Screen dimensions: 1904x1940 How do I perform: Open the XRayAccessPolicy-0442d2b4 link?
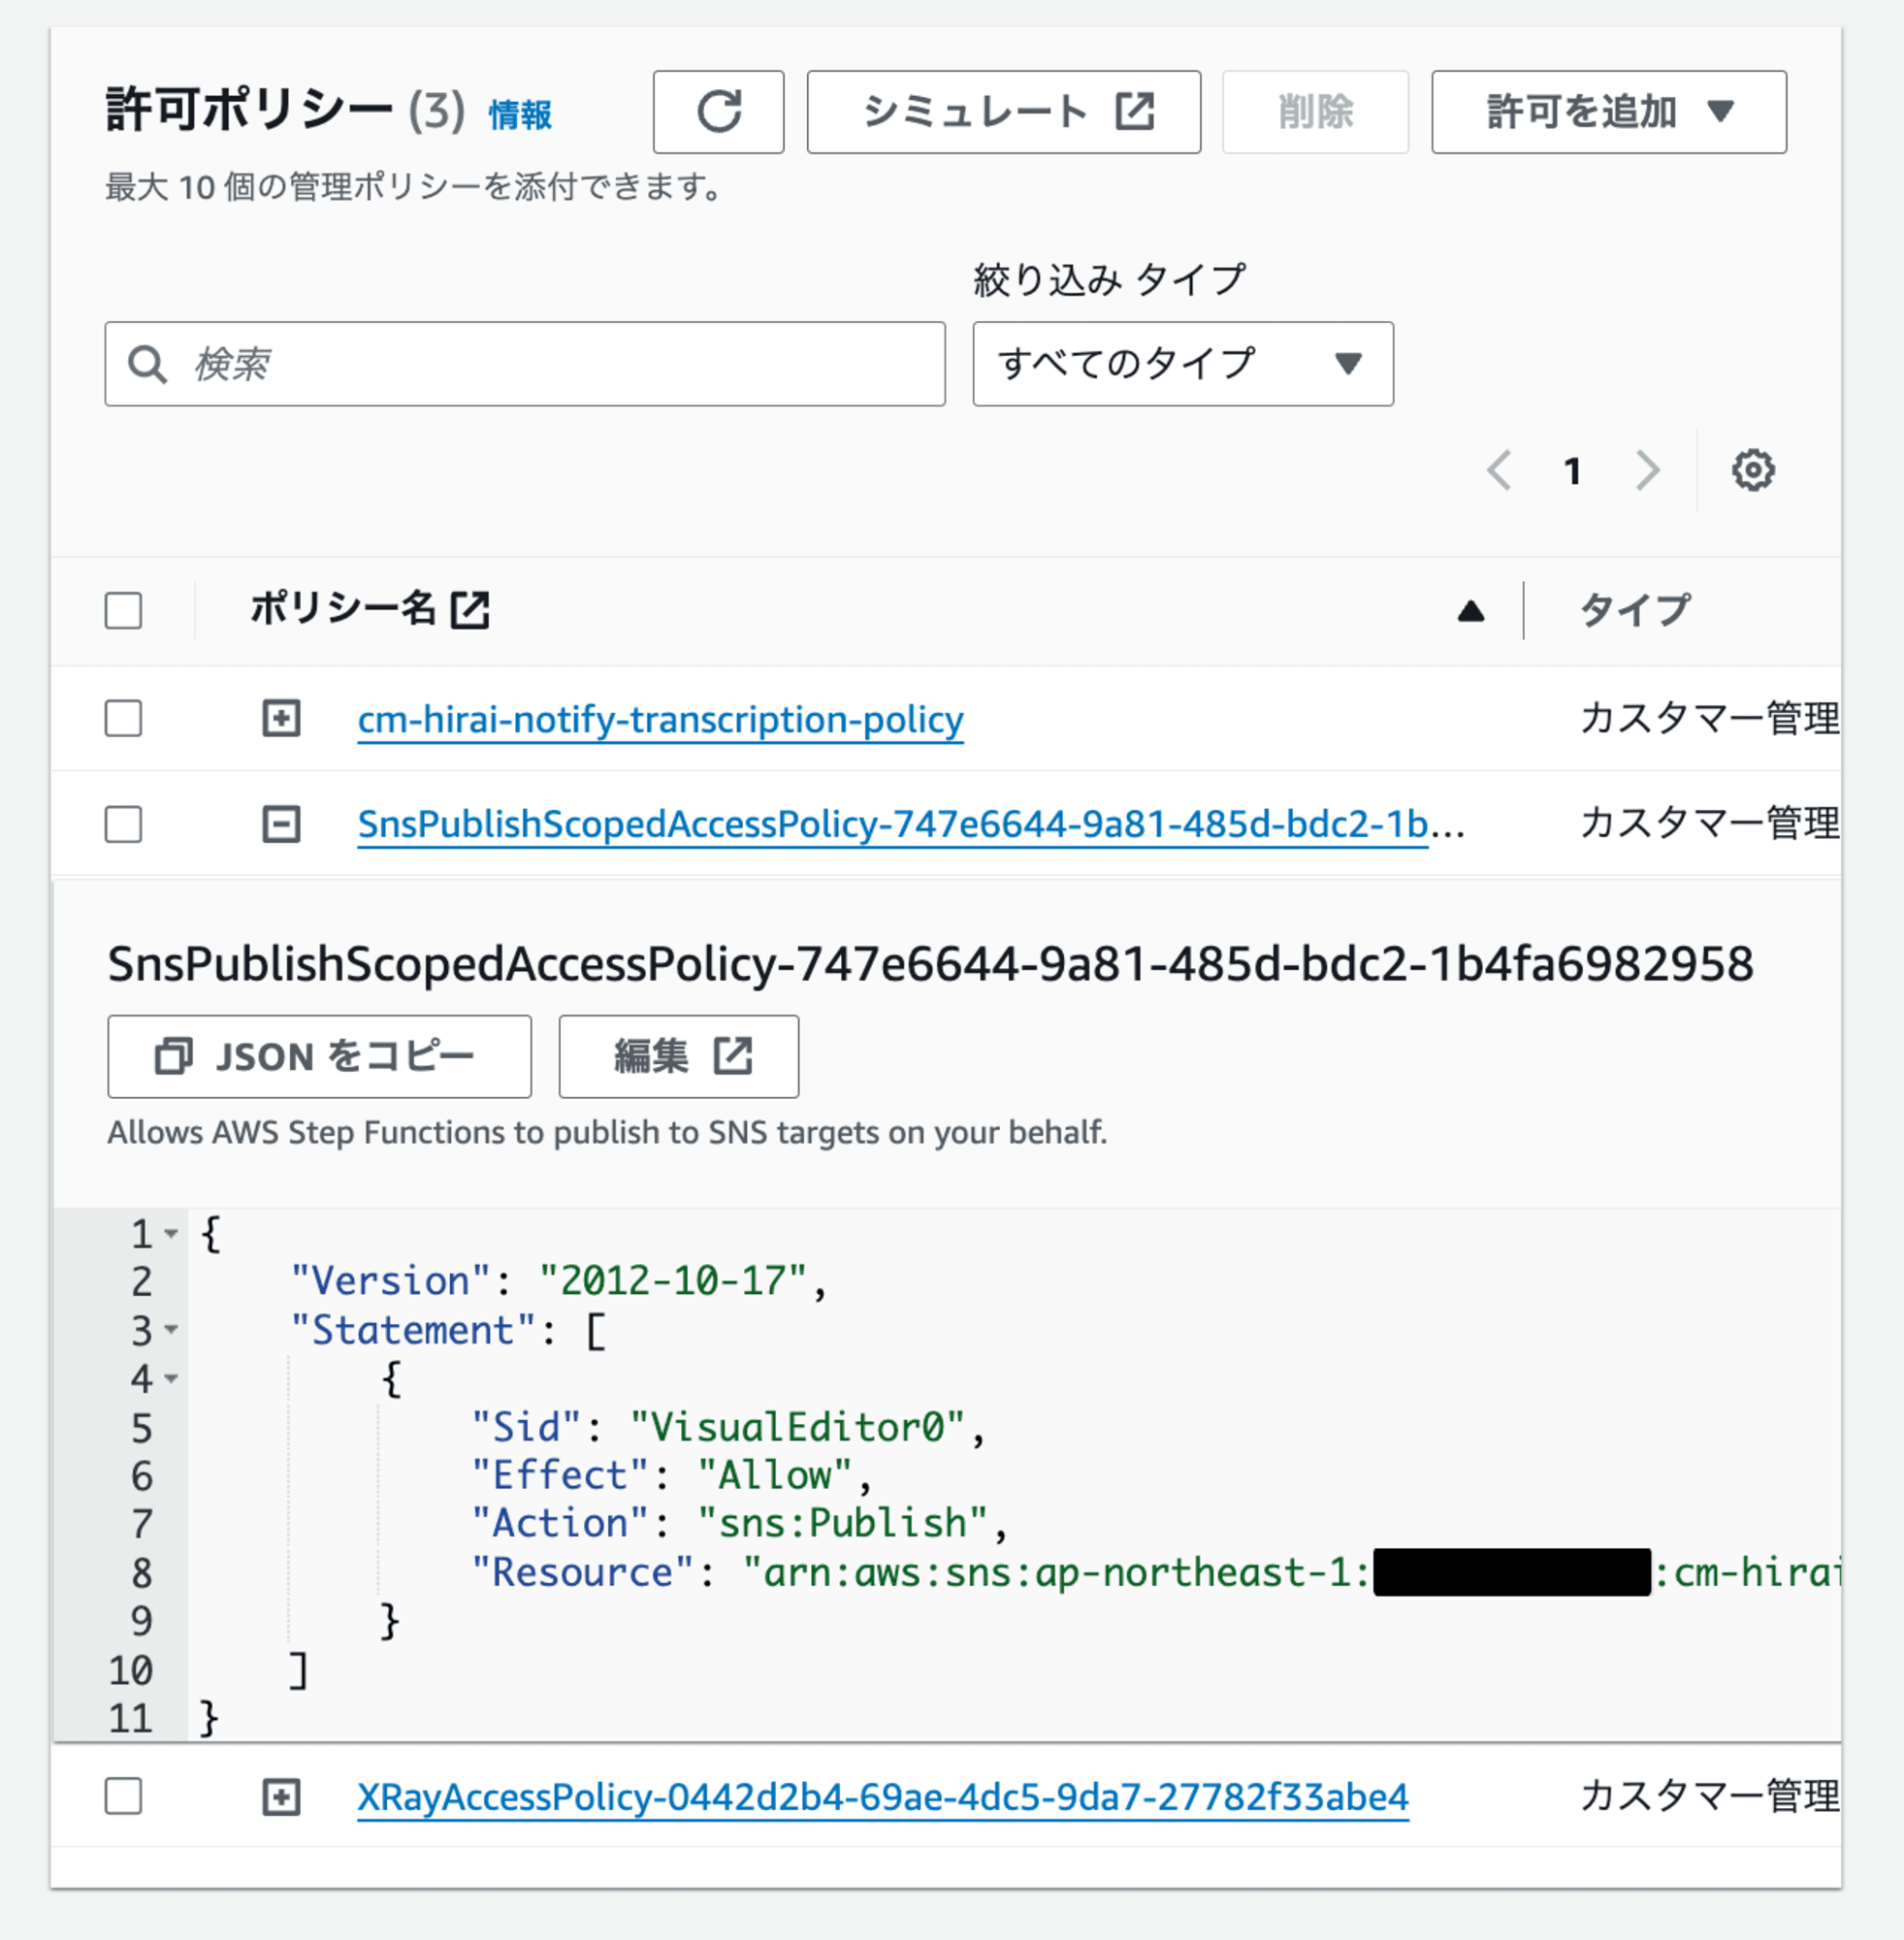click(883, 1797)
